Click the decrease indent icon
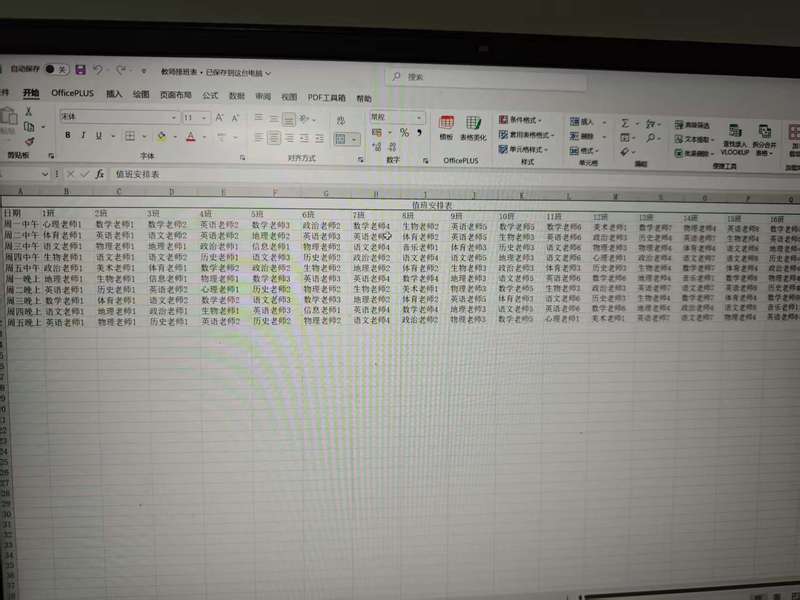This screenshot has width=800, height=600. point(305,138)
